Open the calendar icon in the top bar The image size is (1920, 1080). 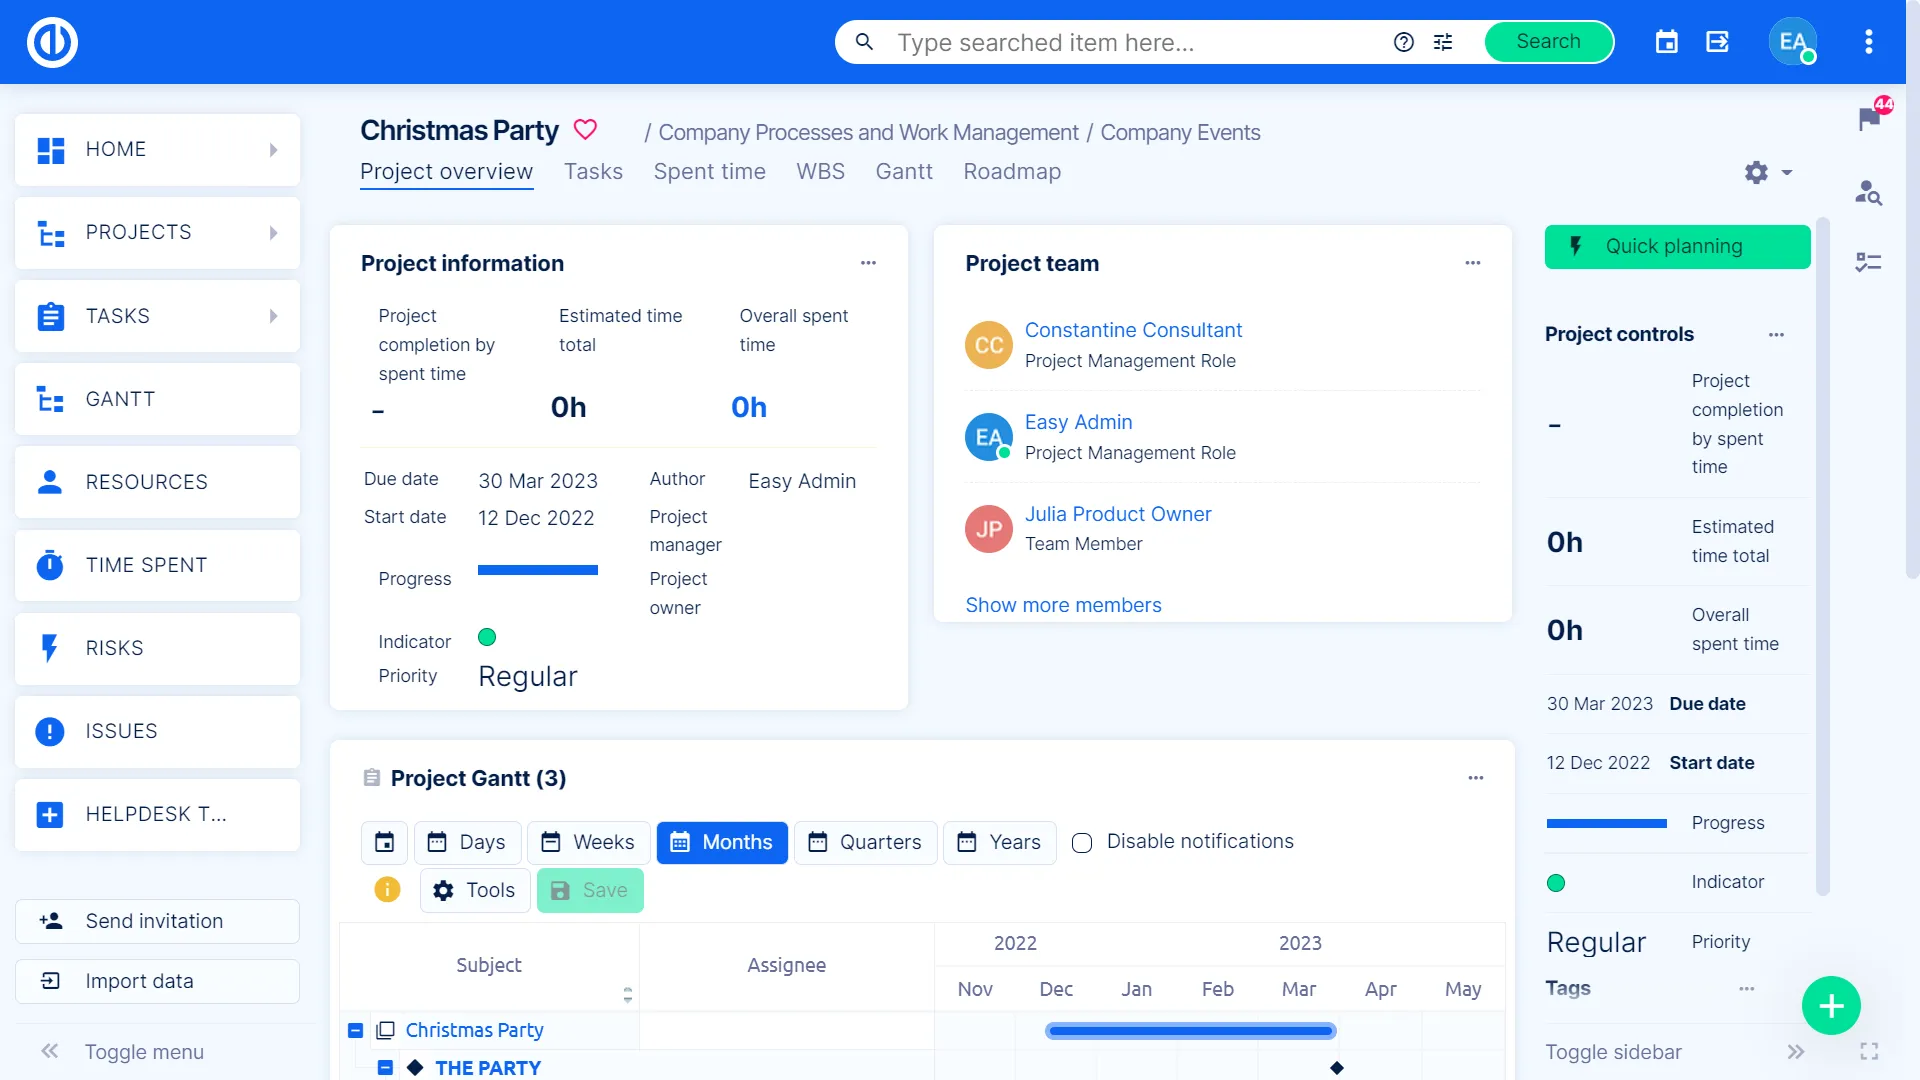1666,42
